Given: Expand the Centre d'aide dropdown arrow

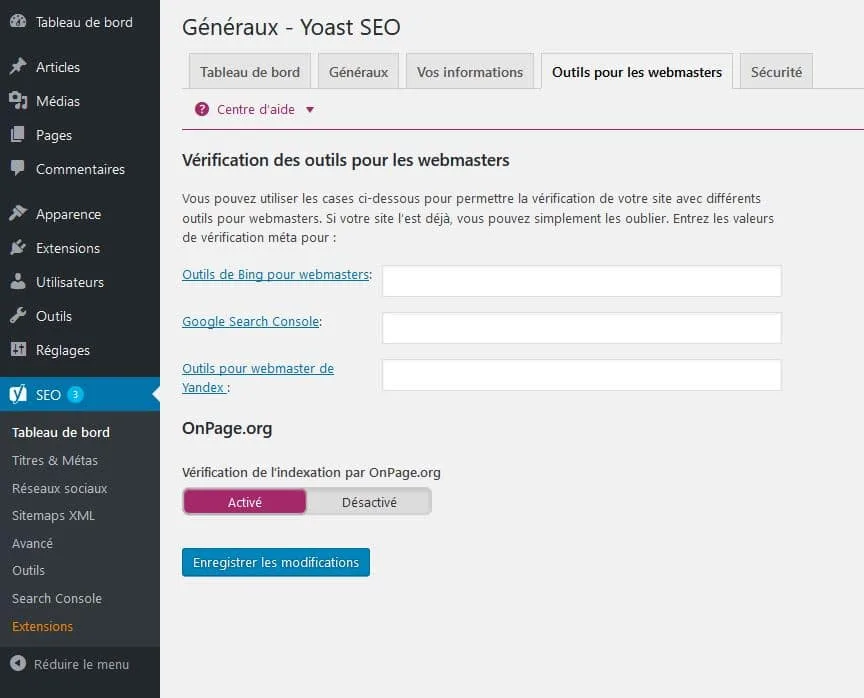Looking at the screenshot, I should point(310,110).
